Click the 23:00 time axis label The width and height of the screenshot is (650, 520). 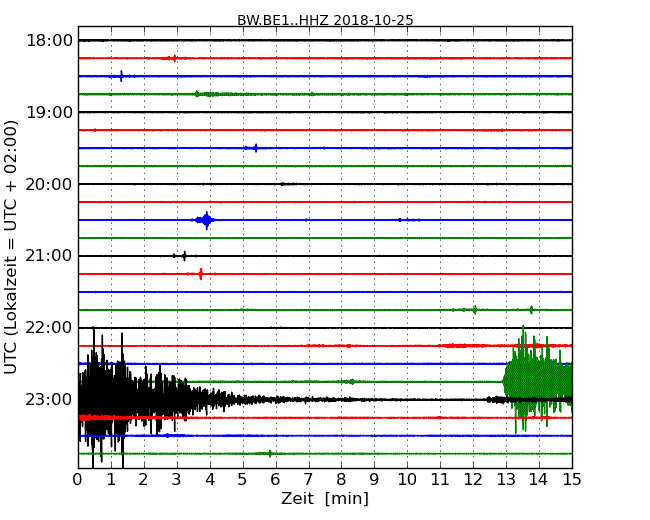[x=49, y=399]
